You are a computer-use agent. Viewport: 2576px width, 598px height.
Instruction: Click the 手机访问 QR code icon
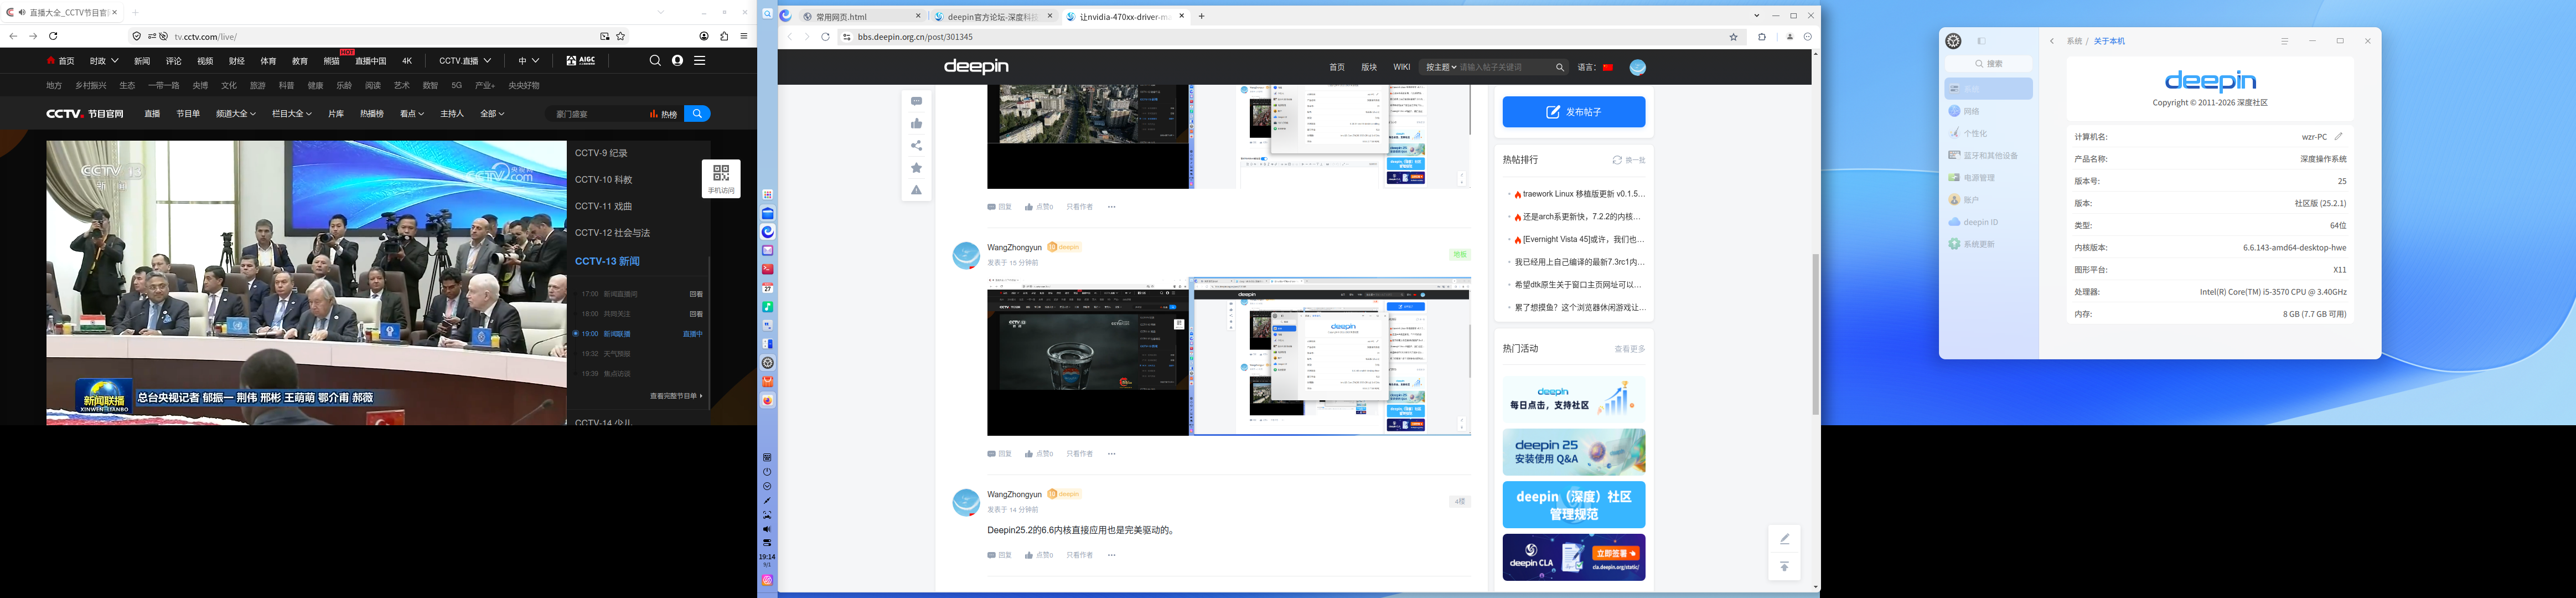point(721,178)
